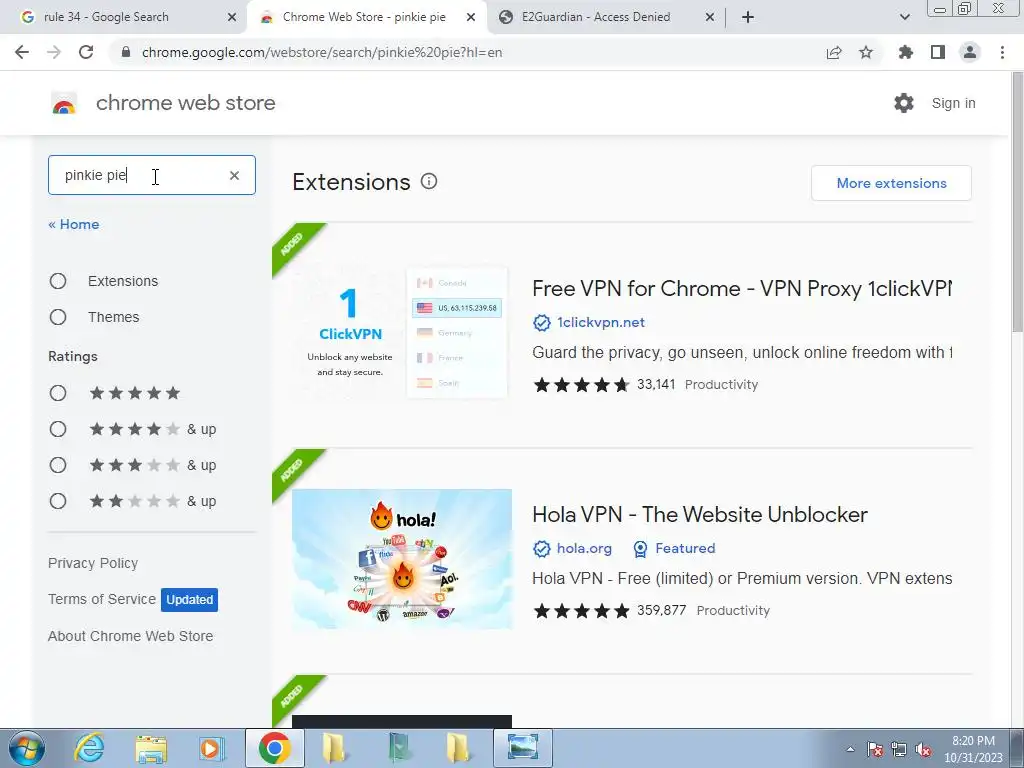Open Hola VPN - The Website Unblocker title

click(700, 515)
